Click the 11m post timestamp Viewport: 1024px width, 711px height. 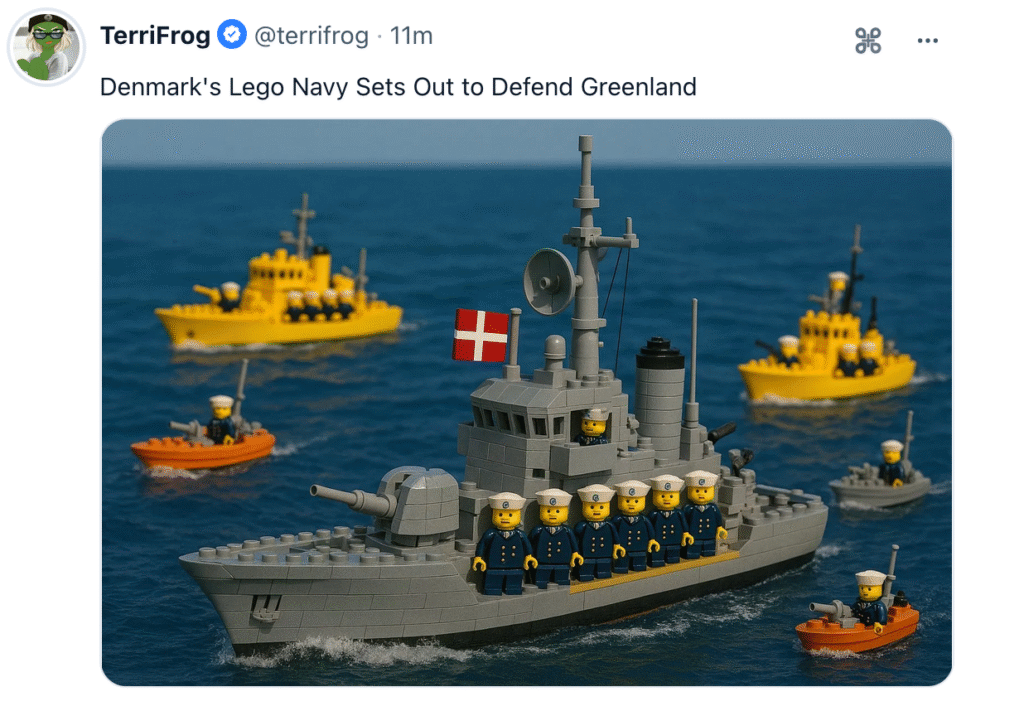(x=411, y=35)
